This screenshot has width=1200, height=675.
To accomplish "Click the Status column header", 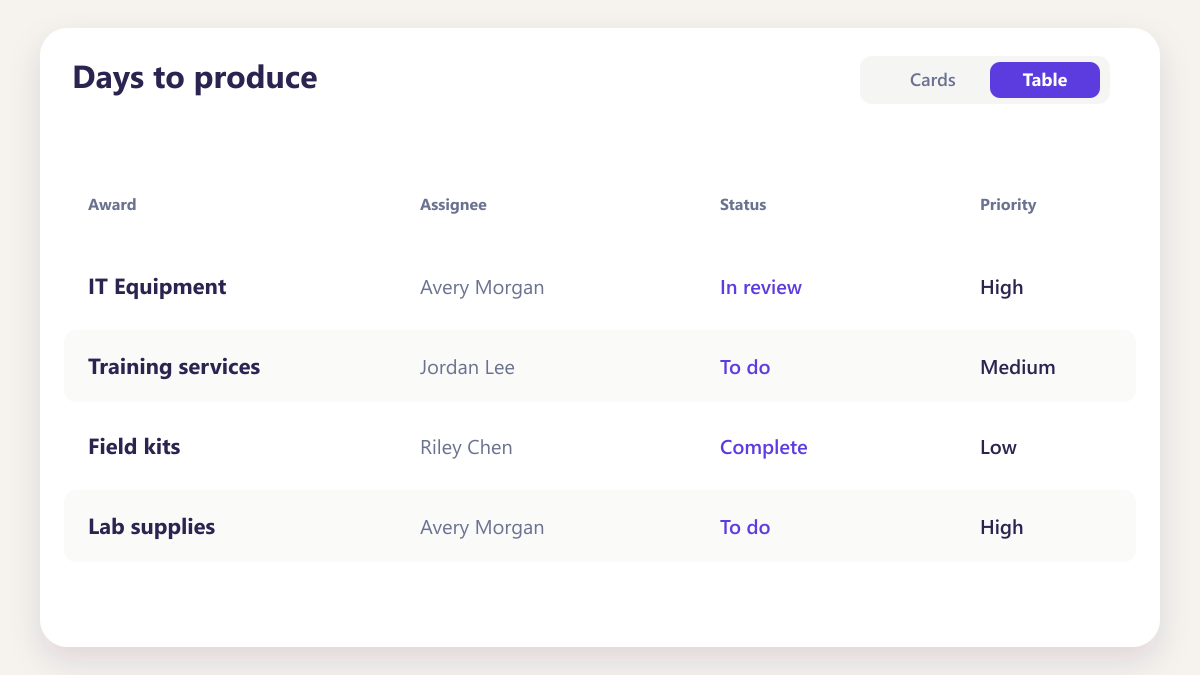I will point(743,205).
